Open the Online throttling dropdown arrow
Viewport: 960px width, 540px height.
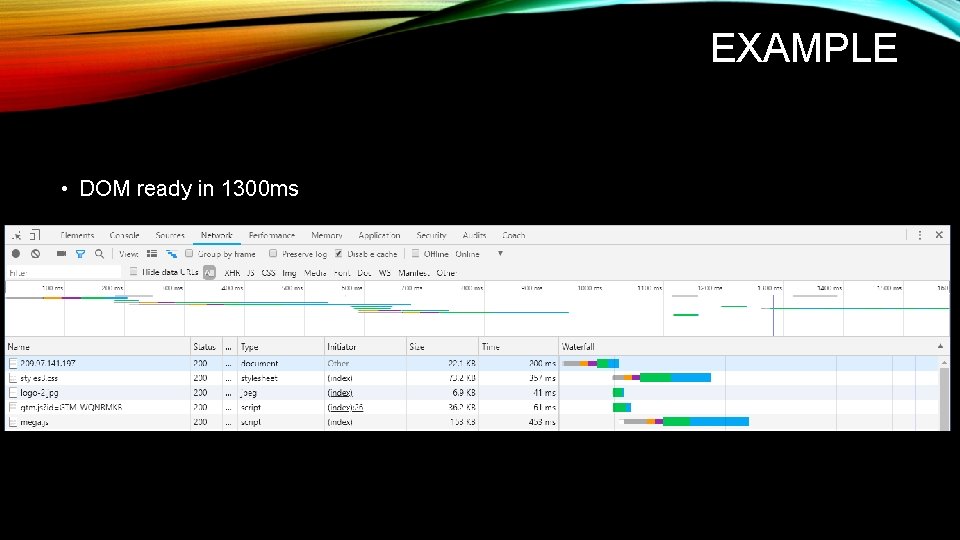(x=500, y=253)
